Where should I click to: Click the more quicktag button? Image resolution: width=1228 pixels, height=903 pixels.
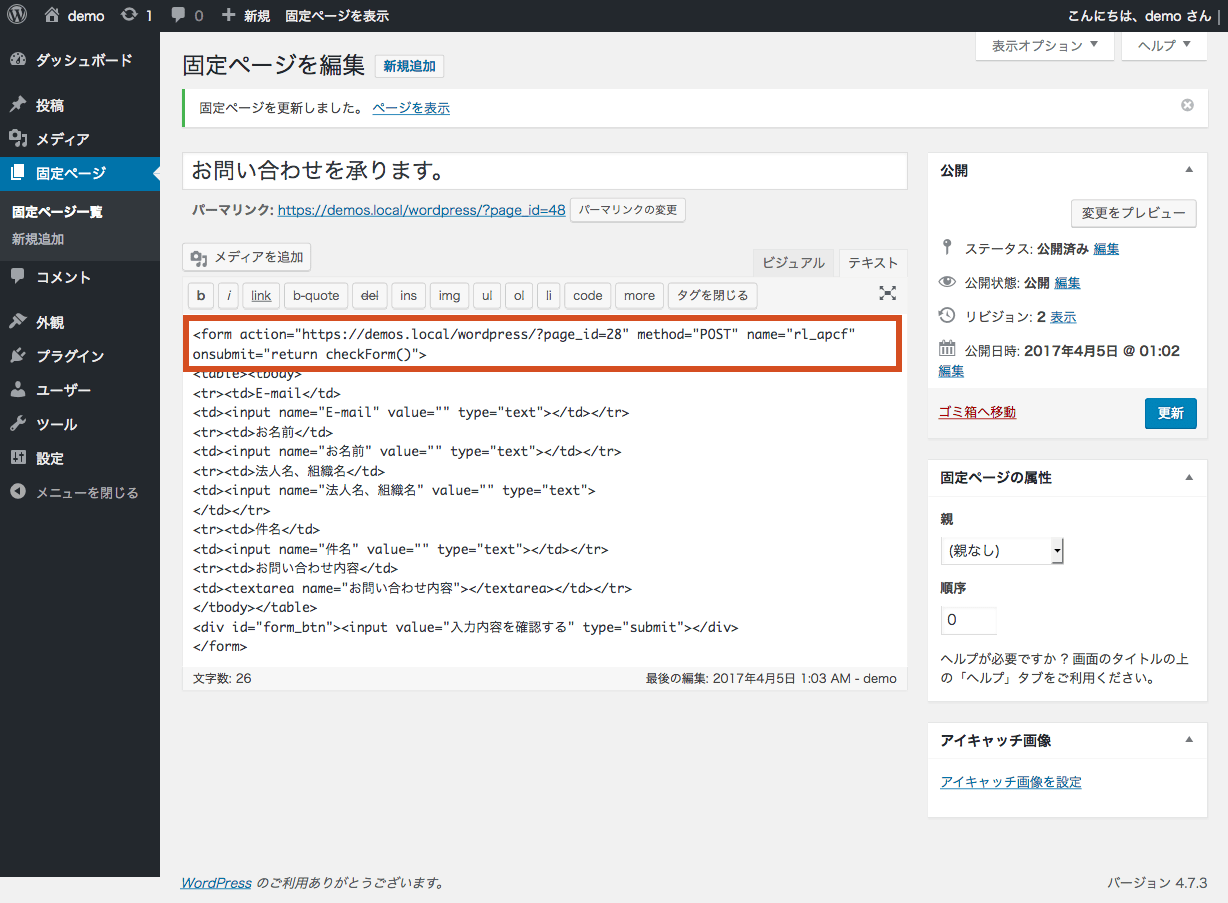[639, 295]
